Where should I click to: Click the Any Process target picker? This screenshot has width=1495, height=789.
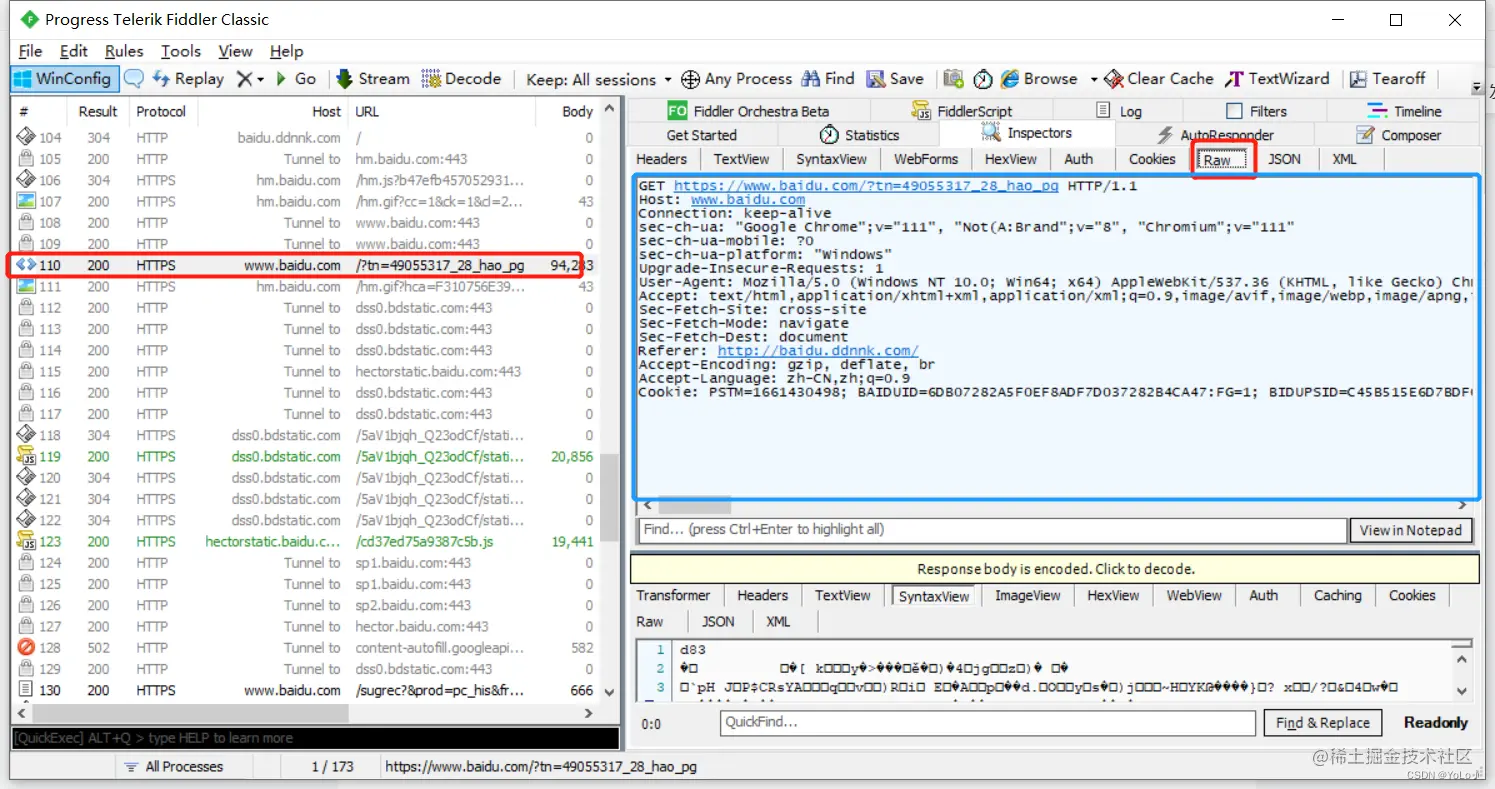(x=736, y=79)
